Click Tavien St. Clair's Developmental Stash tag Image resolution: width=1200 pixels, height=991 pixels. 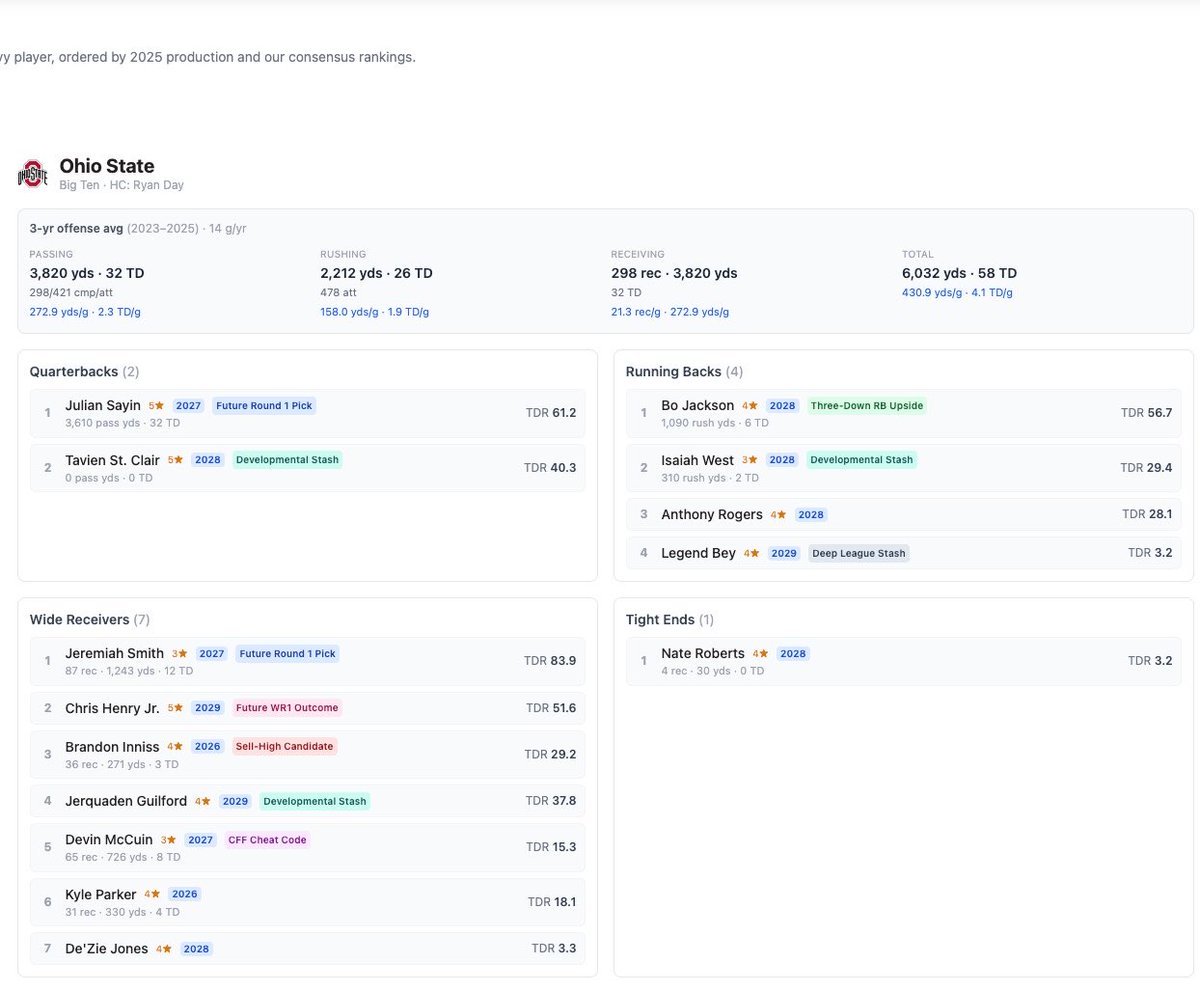[288, 460]
